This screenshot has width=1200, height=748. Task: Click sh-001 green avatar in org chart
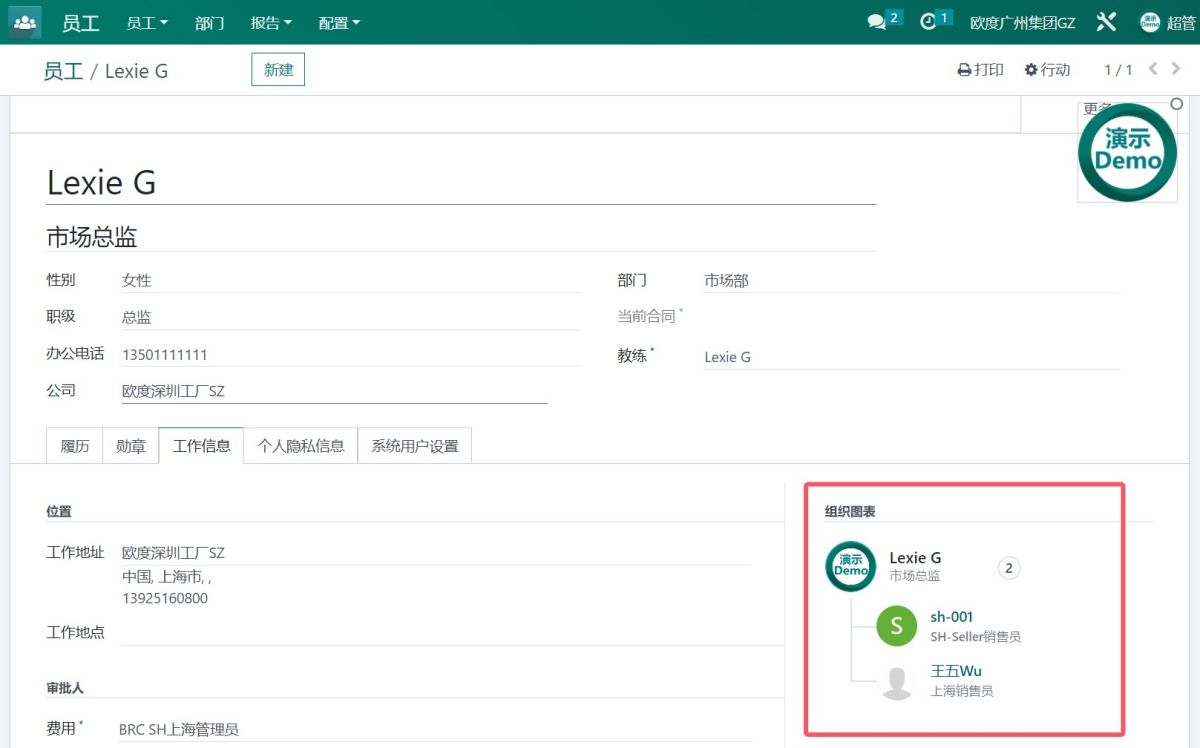tap(896, 626)
